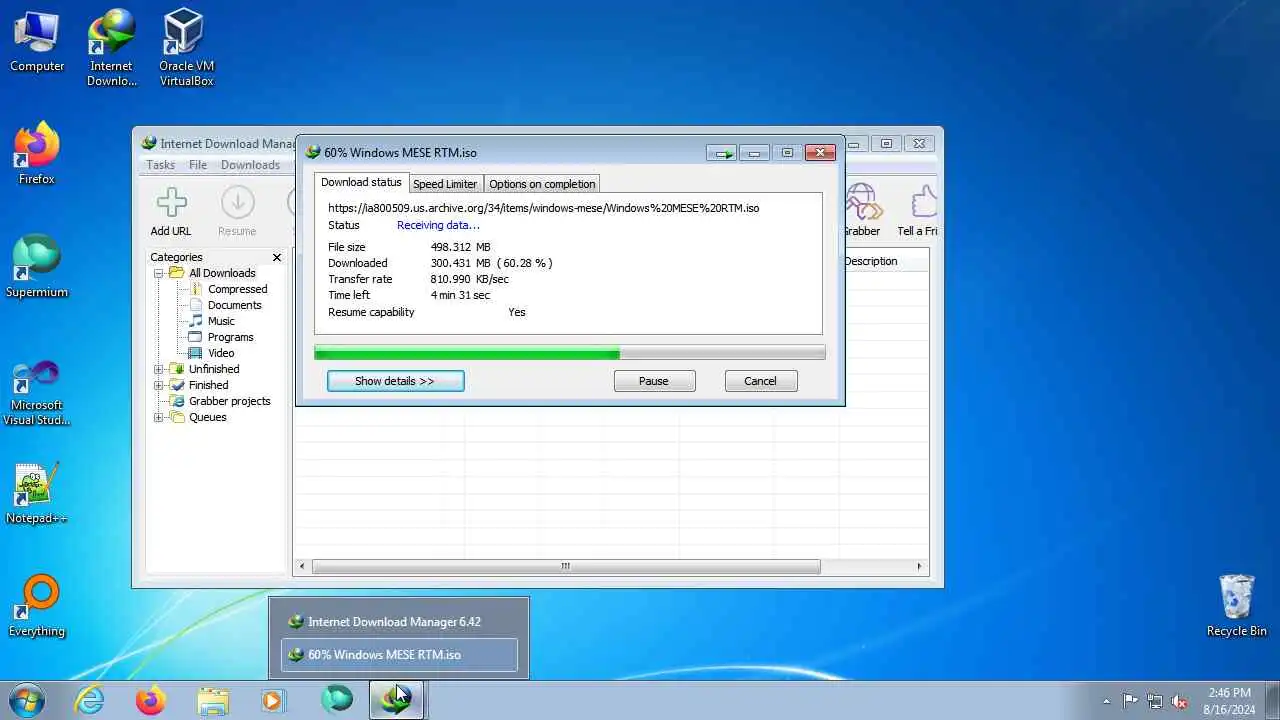
Task: Switch to Download status tab
Action: click(x=361, y=182)
